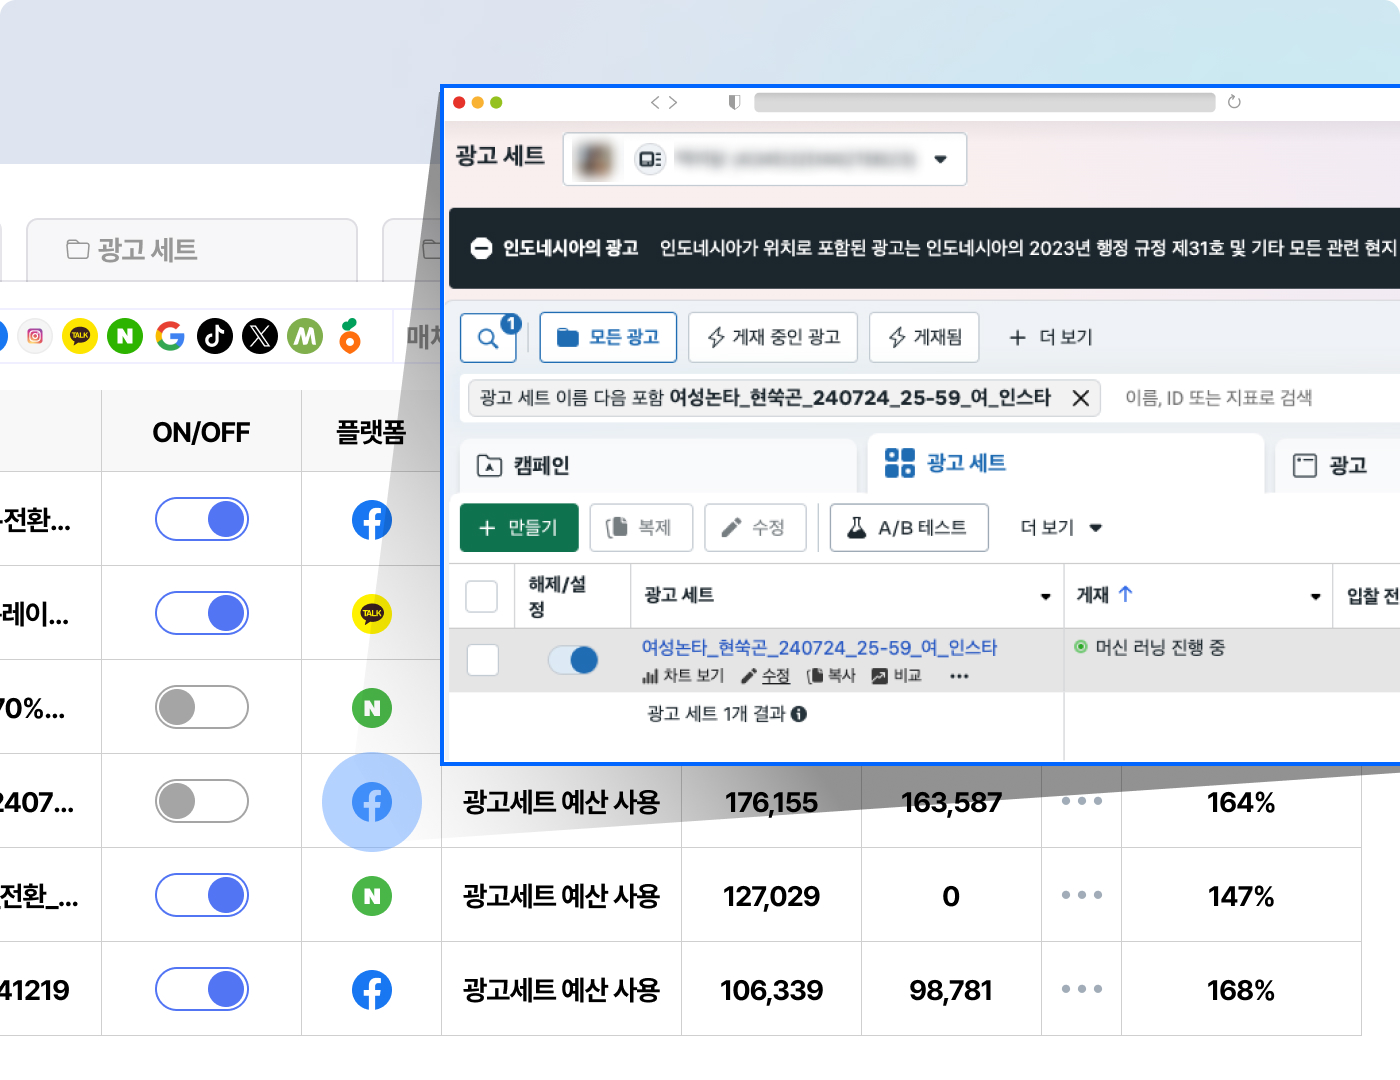The width and height of the screenshot is (1400, 1080).
Task: Turn off the 여성논타 ad set toggle
Action: [573, 660]
